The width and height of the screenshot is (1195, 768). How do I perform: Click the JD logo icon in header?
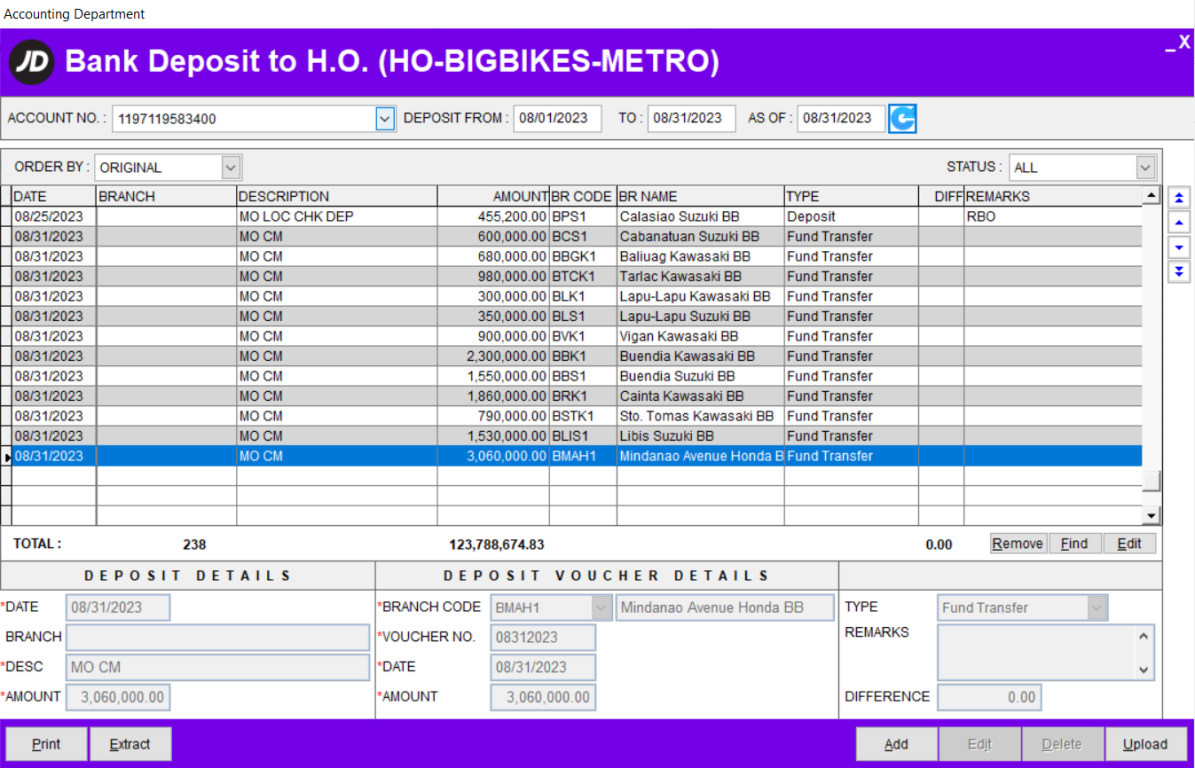[31, 62]
